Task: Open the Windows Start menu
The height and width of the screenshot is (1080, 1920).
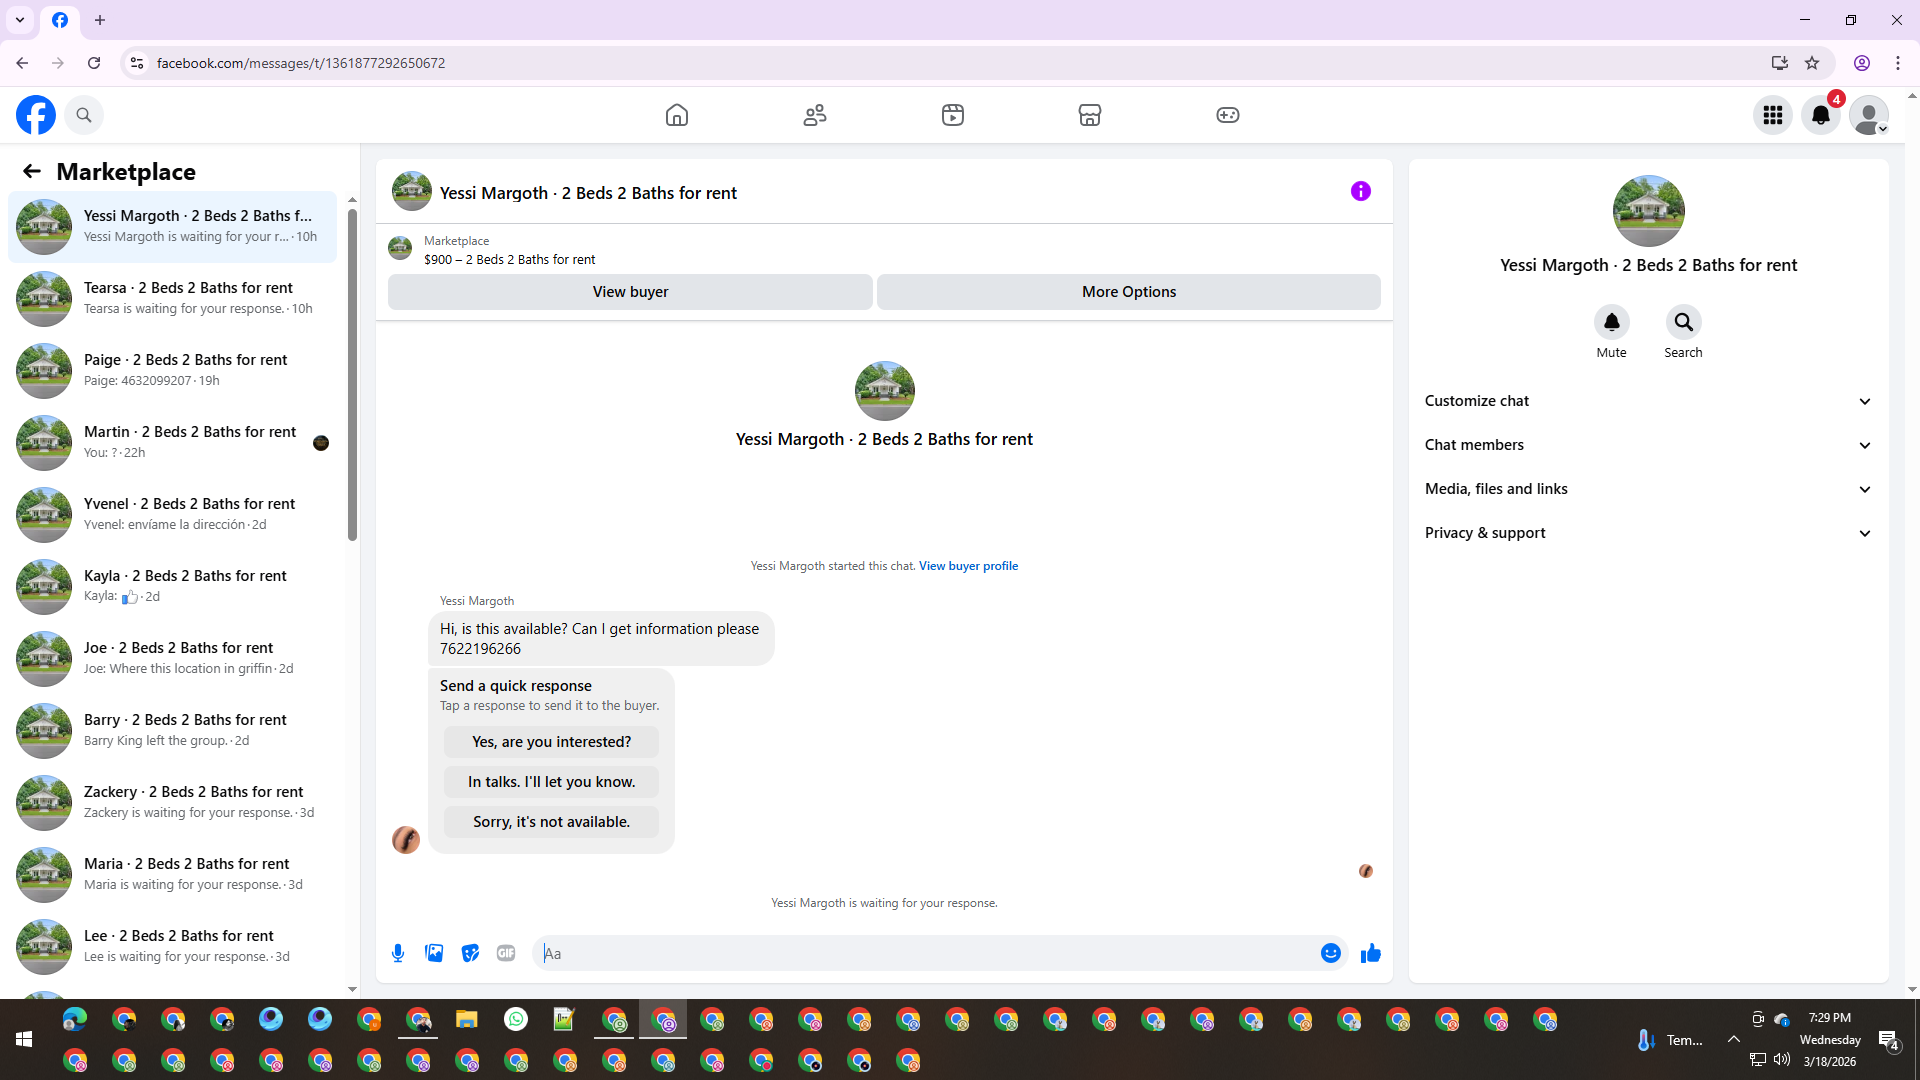Action: pyautogui.click(x=24, y=1040)
